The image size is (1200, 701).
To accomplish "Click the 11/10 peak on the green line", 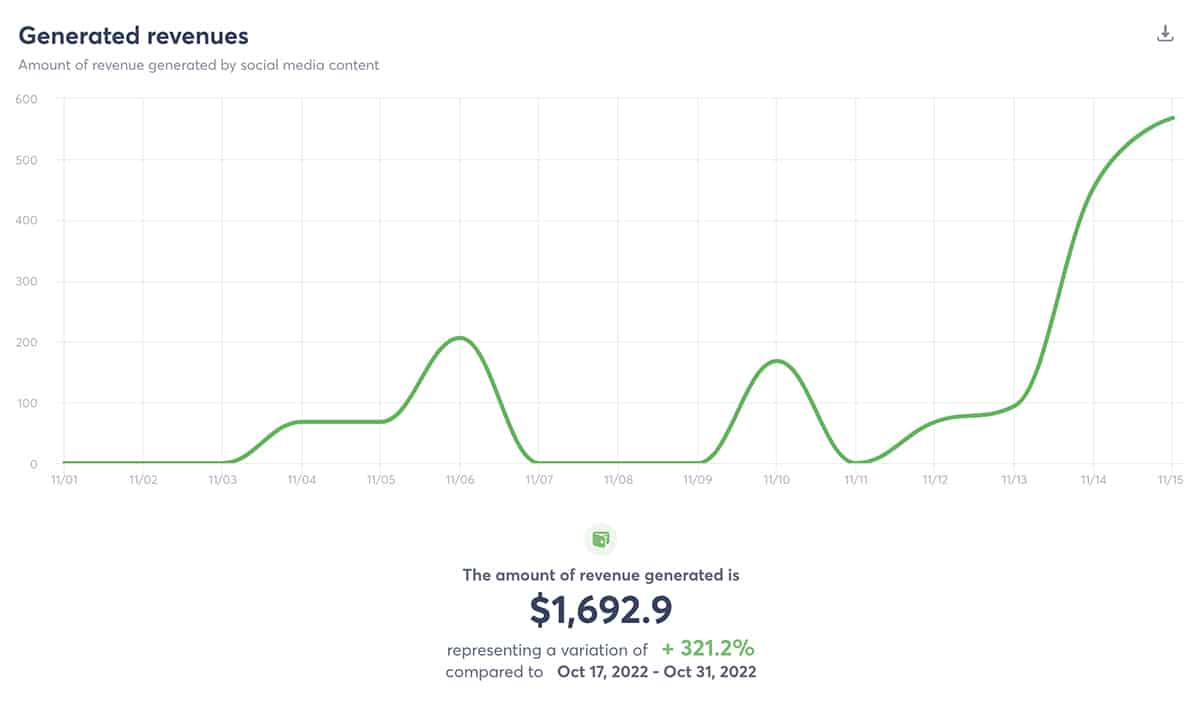I will (776, 361).
